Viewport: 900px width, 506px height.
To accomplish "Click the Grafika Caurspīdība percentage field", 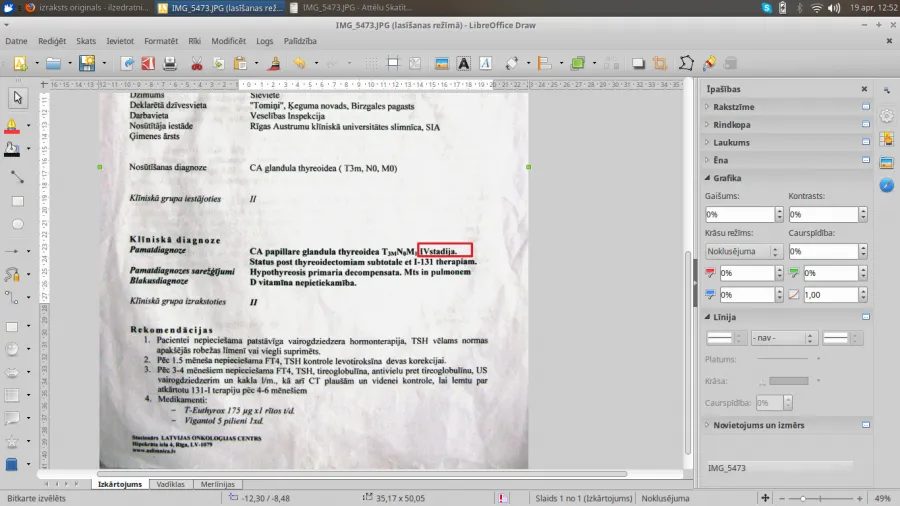I will pos(823,251).
